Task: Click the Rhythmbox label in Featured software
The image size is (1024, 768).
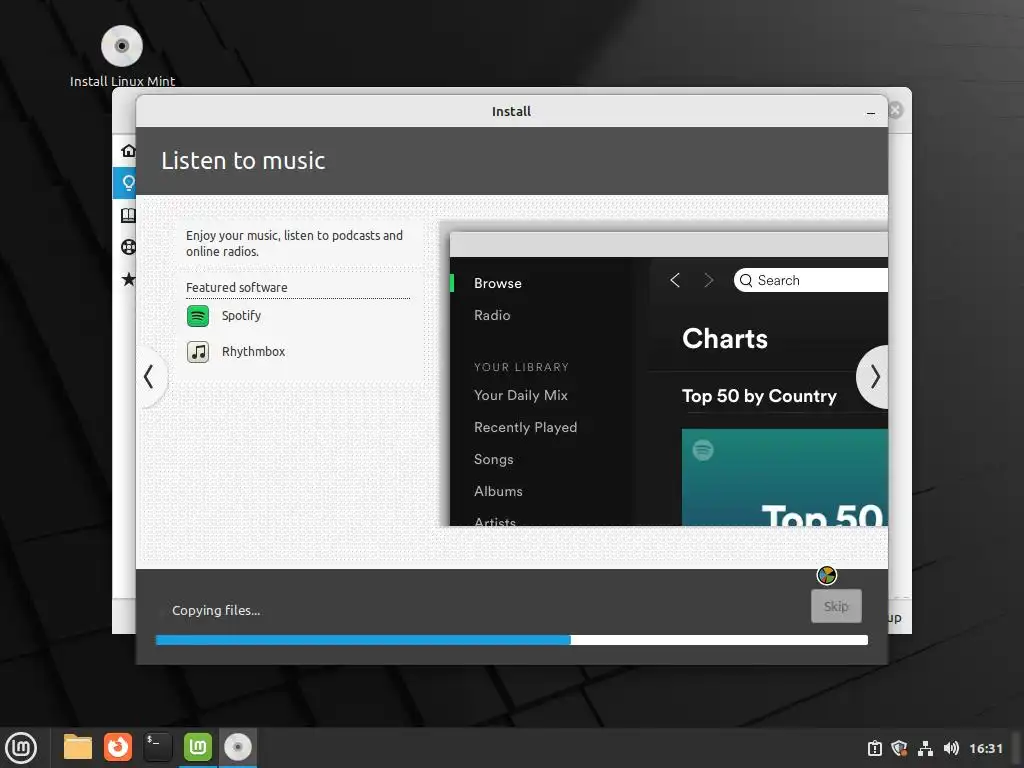Action: point(253,352)
